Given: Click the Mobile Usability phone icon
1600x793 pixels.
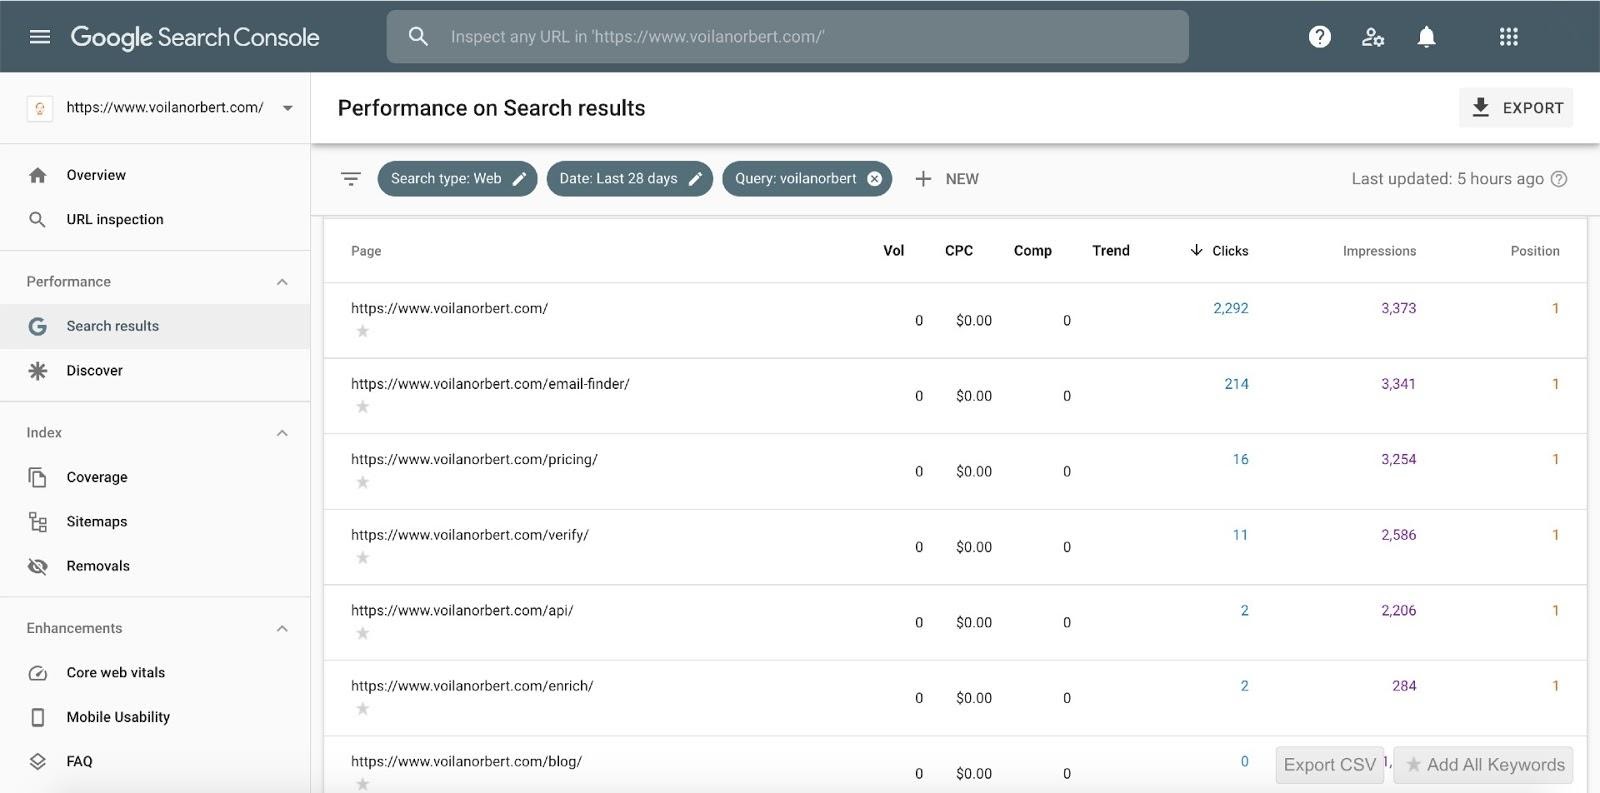Looking at the screenshot, I should click(38, 717).
